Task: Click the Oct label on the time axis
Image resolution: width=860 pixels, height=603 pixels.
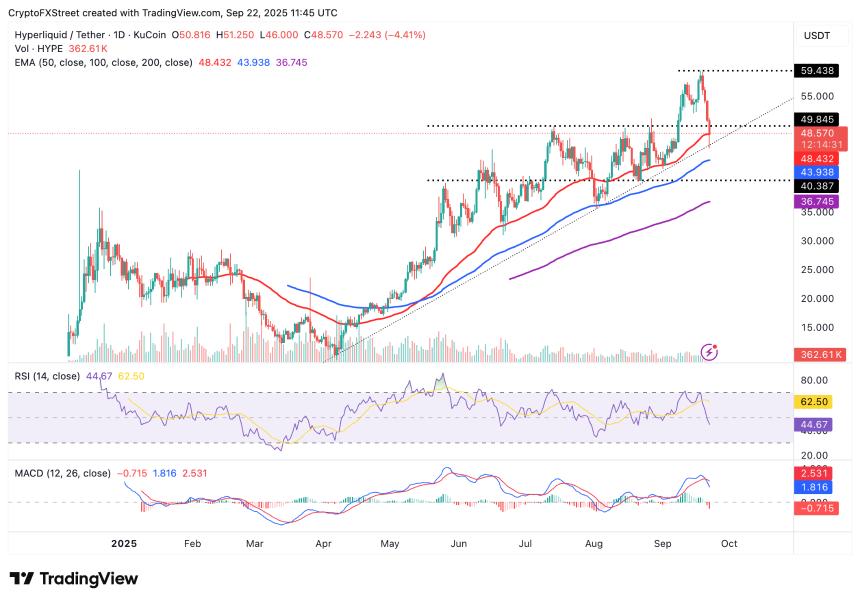Action: pyautogui.click(x=729, y=543)
